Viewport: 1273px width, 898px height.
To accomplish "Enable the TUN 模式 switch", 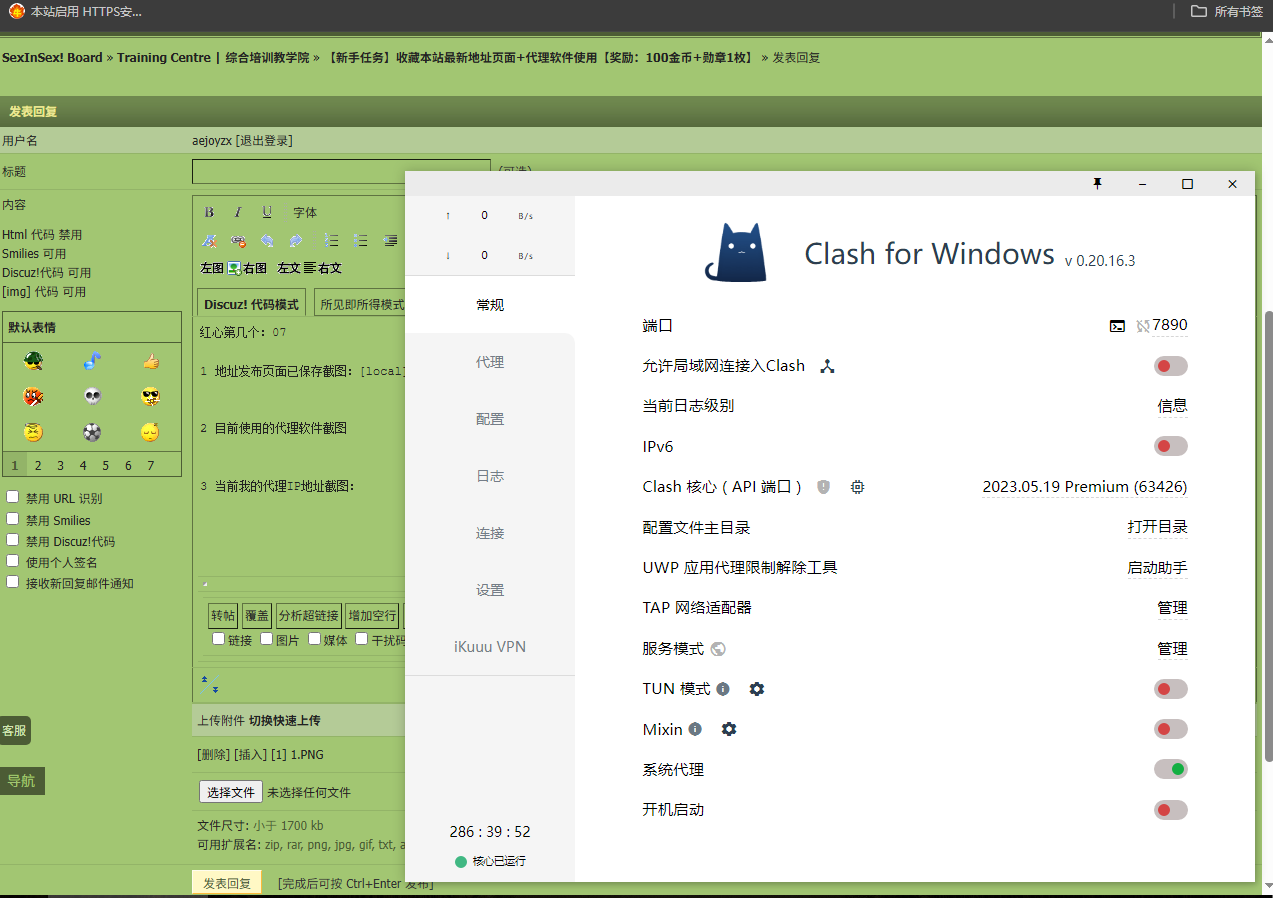I will point(1171,689).
